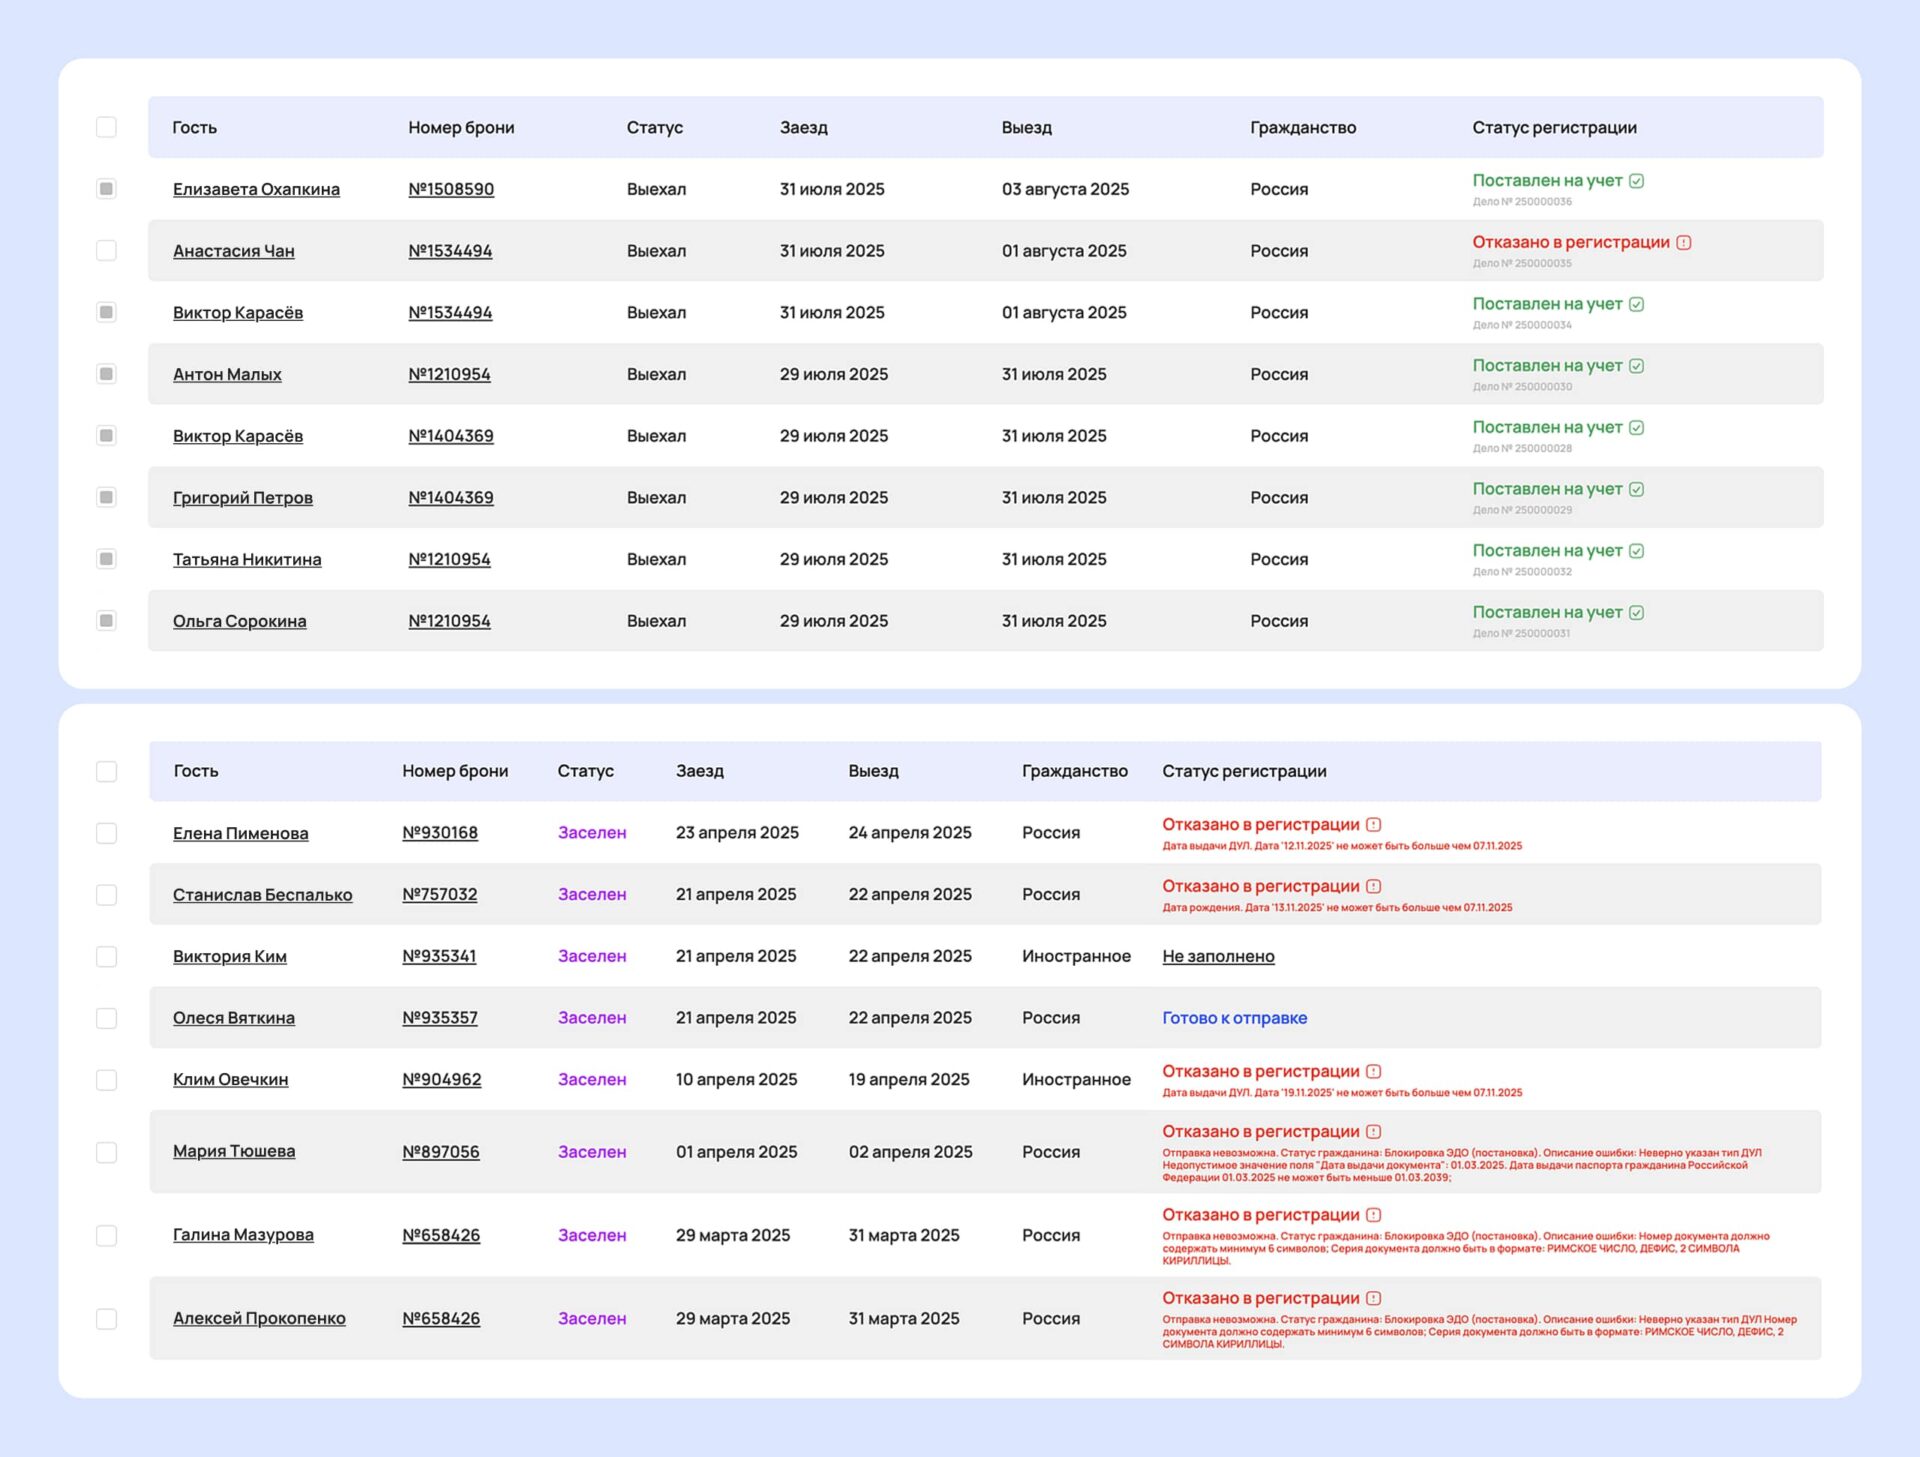Image resolution: width=1920 pixels, height=1457 pixels.
Task: Click red alert icon in Анастасия Чан row
Action: point(1683,243)
